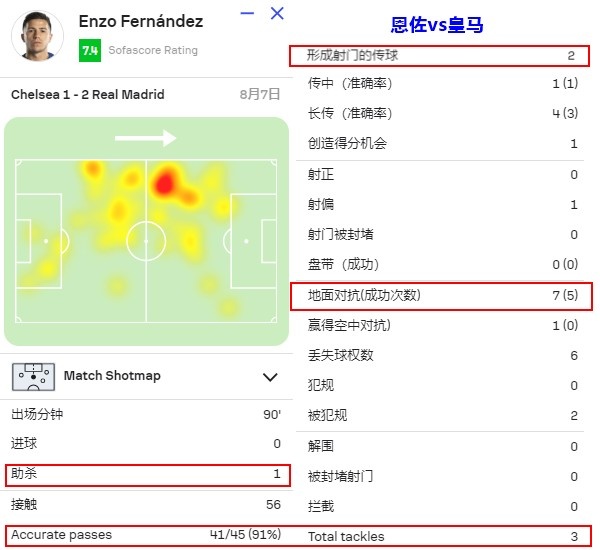The height and width of the screenshot is (550, 600).
Task: Click the red hotspot on the heatmap
Action: pyautogui.click(x=165, y=184)
